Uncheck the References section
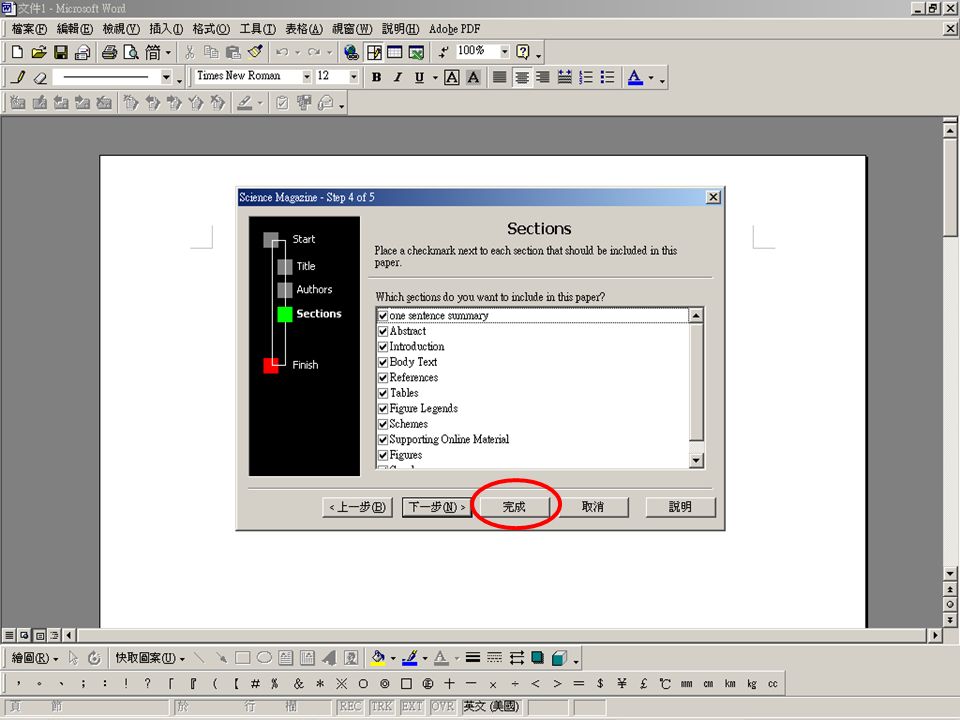This screenshot has width=960, height=720. click(x=383, y=378)
